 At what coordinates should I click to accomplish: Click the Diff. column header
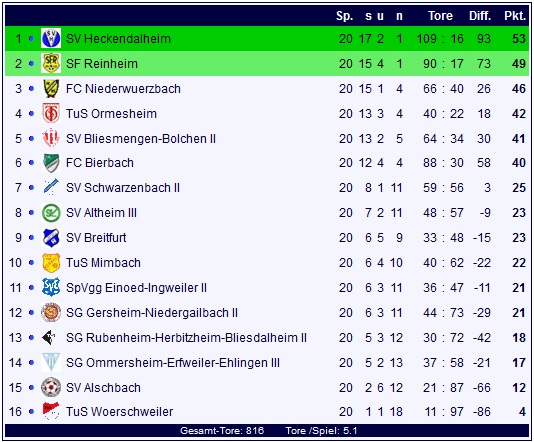(x=480, y=16)
